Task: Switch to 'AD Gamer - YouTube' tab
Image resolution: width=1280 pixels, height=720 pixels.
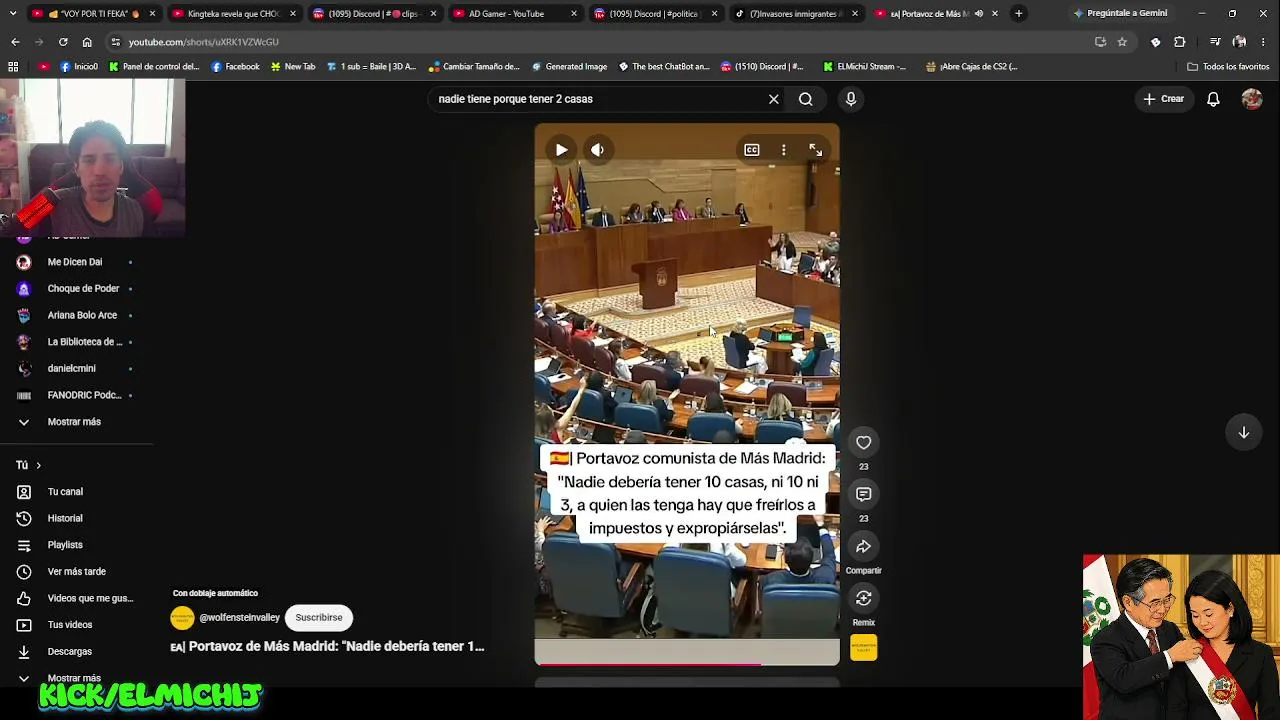Action: click(x=514, y=14)
